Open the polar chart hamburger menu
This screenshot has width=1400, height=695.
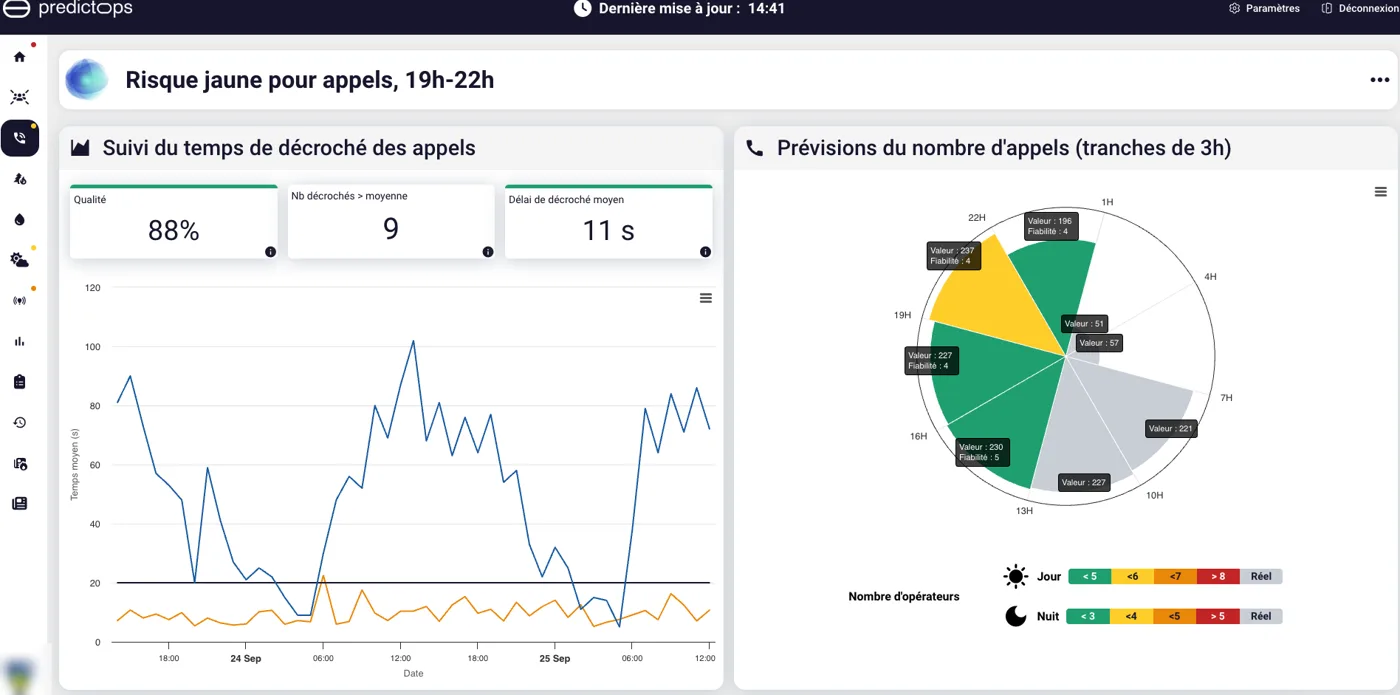click(1380, 191)
